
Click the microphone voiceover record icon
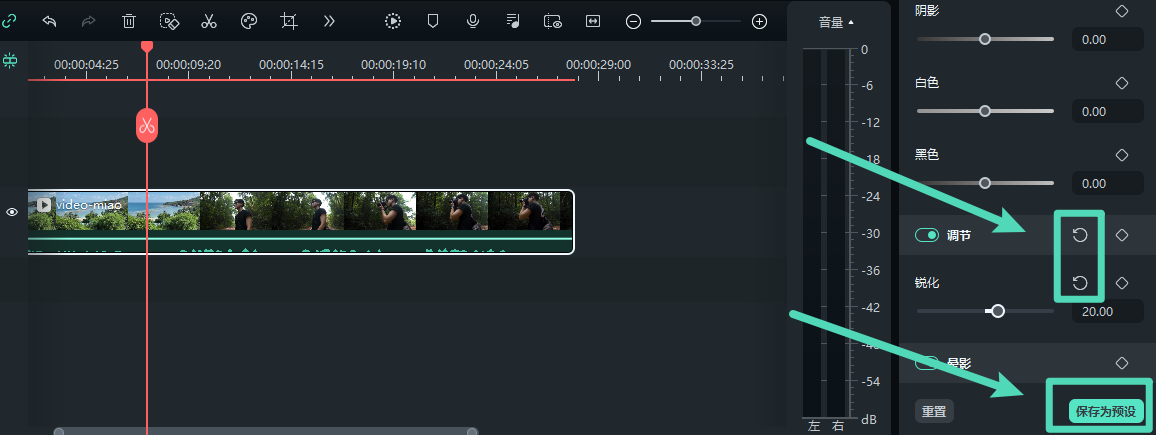coord(472,21)
